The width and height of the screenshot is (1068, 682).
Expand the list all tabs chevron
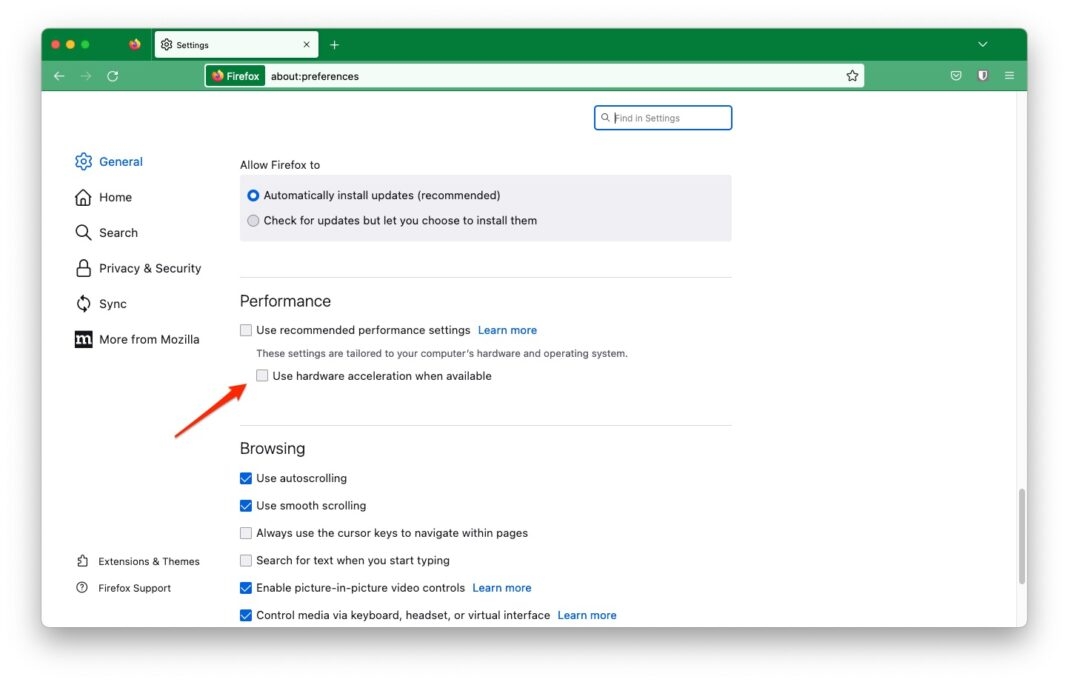coord(982,45)
